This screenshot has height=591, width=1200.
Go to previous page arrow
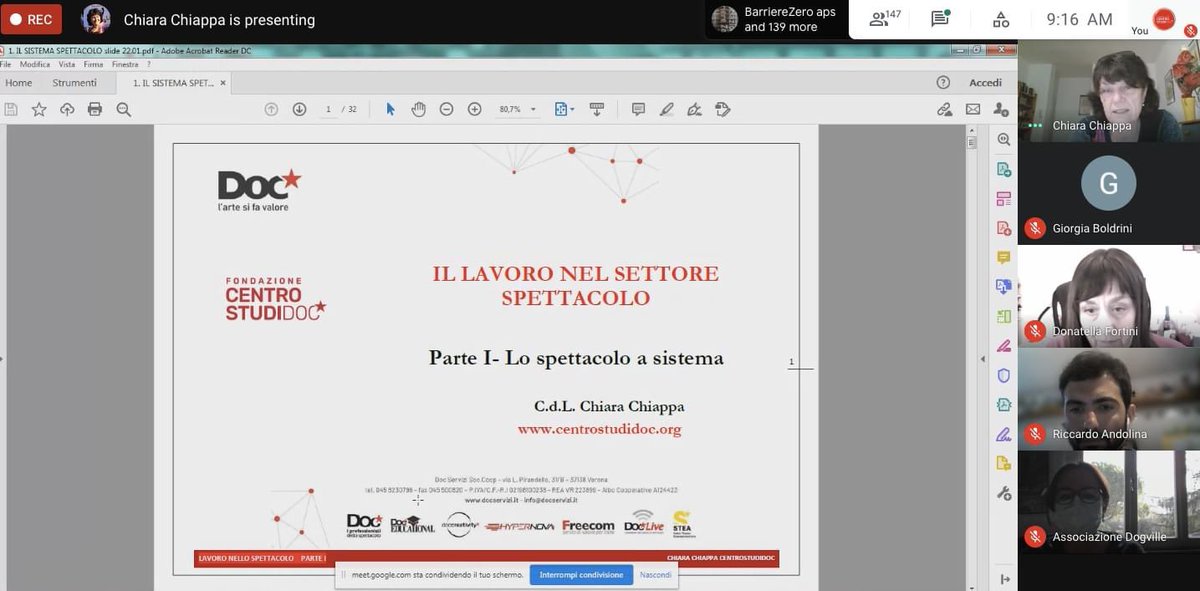[x=271, y=109]
